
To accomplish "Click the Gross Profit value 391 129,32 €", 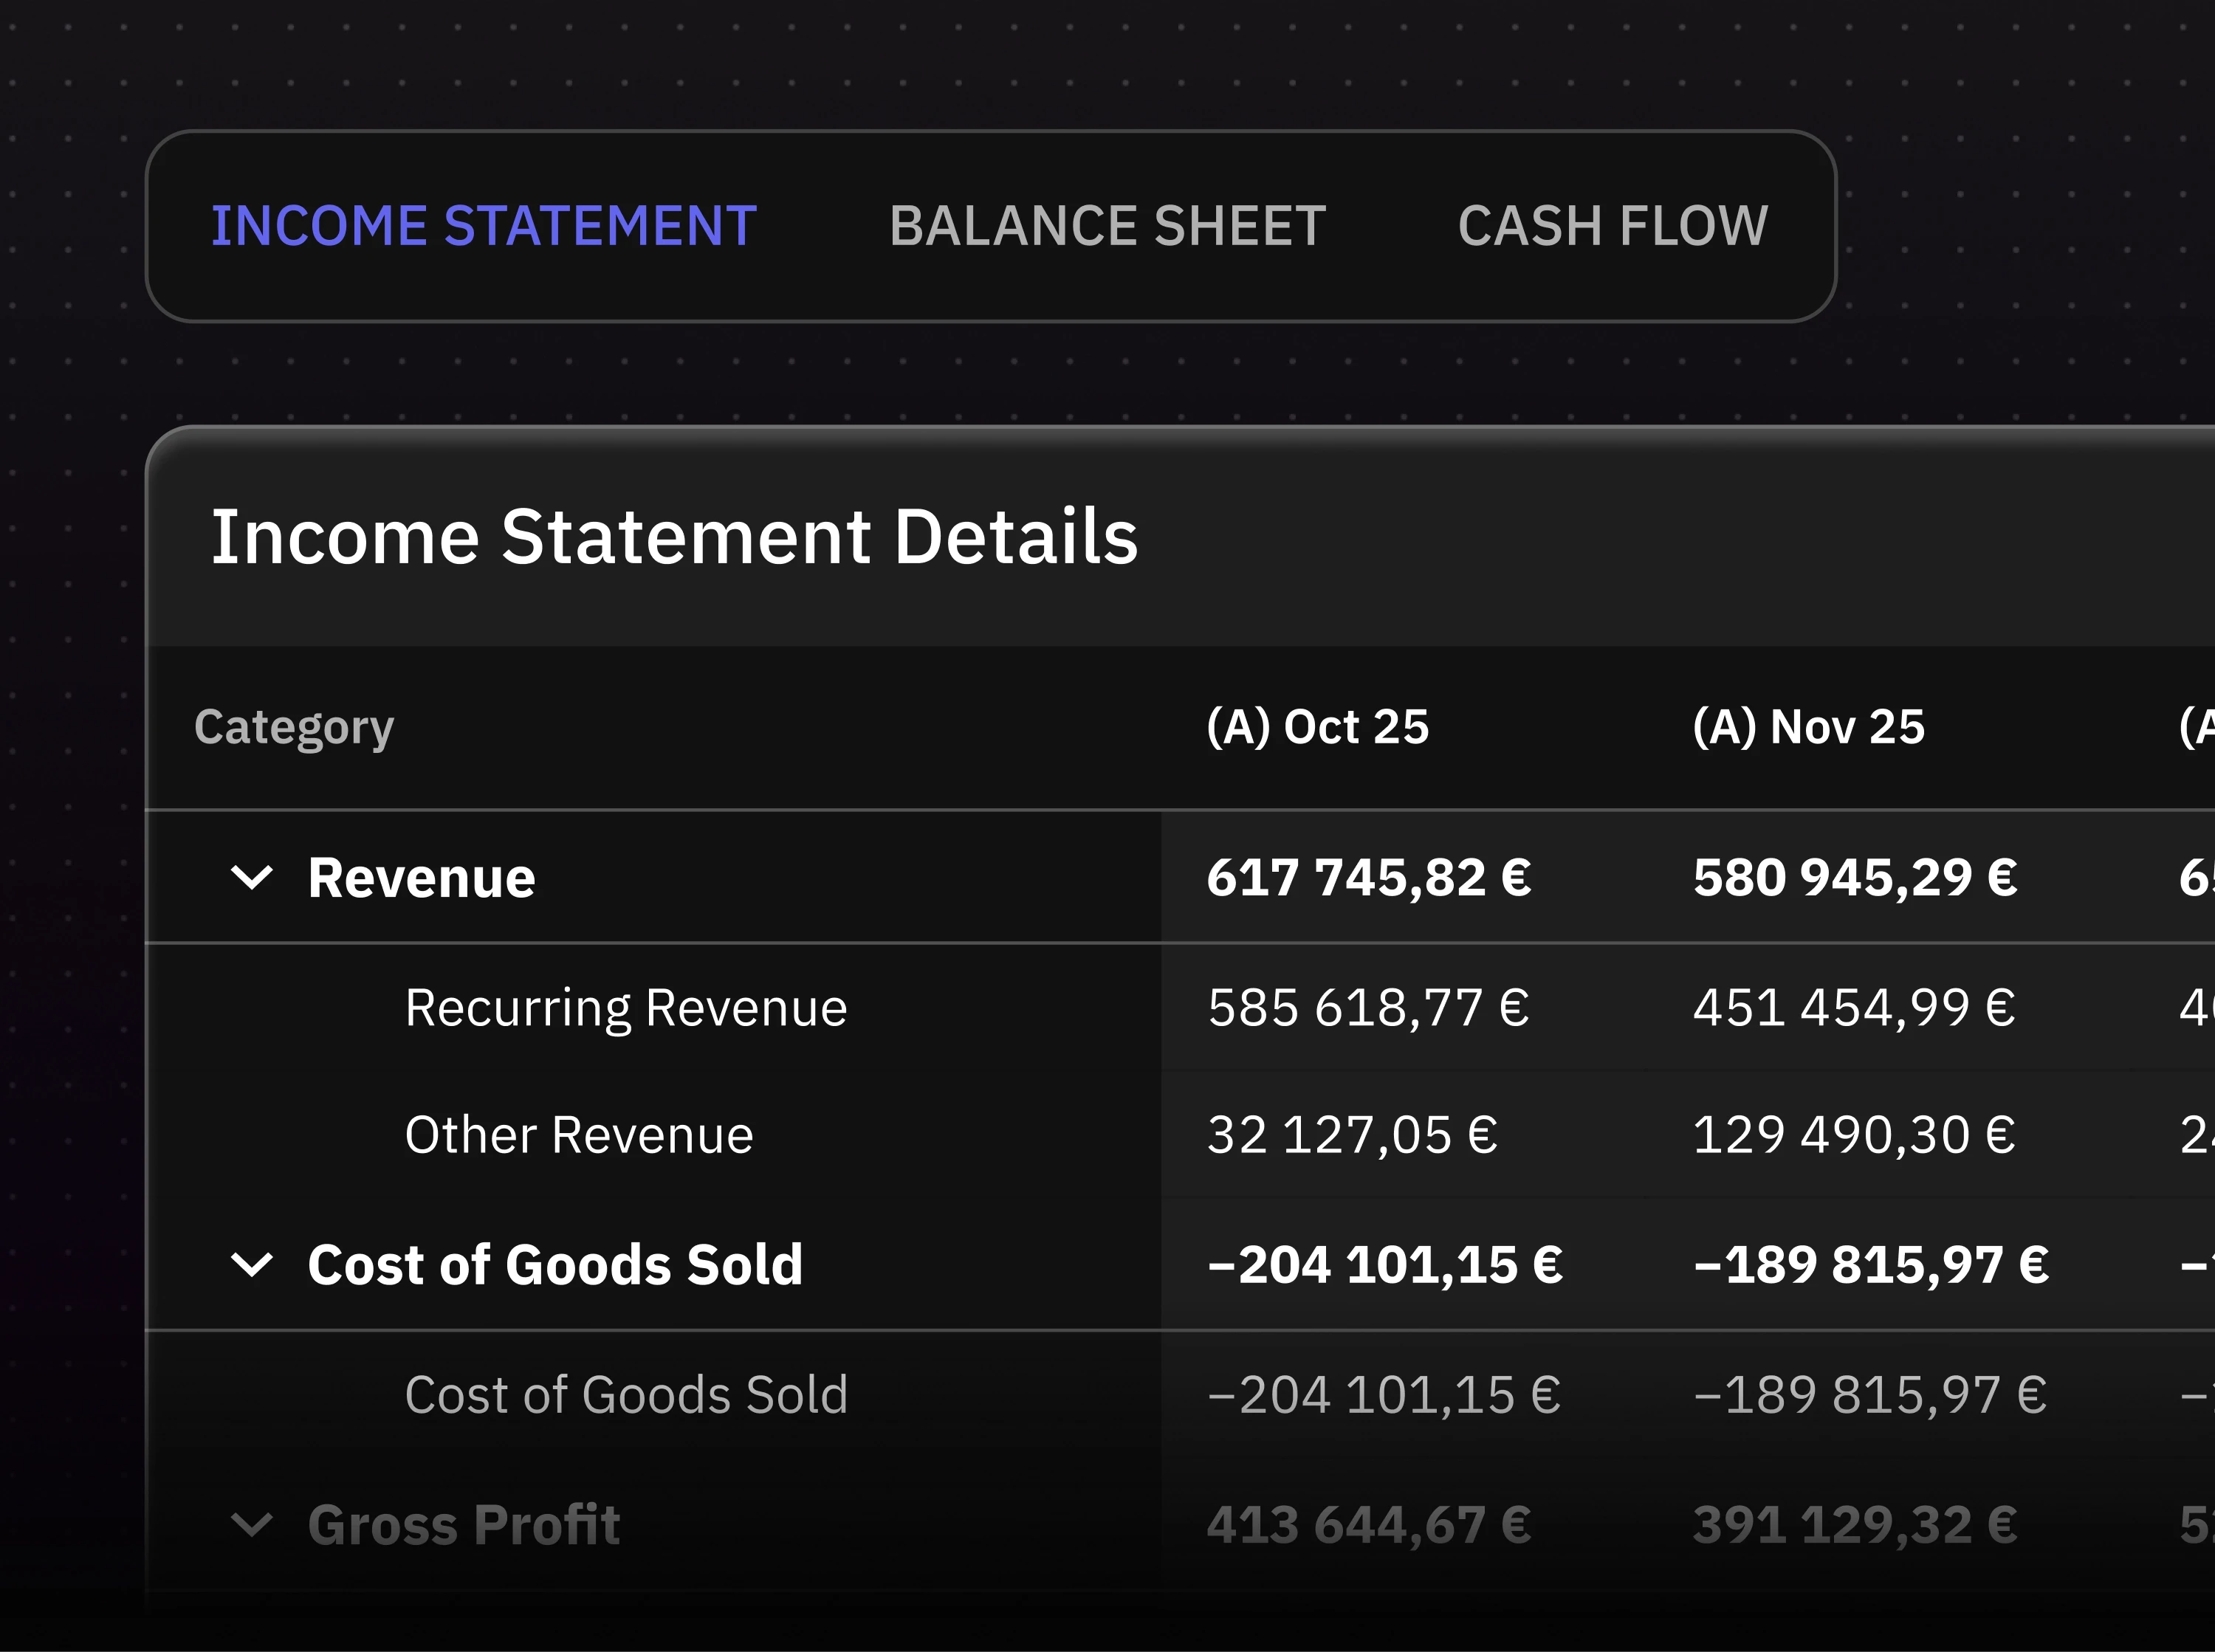I will 1855,1525.
